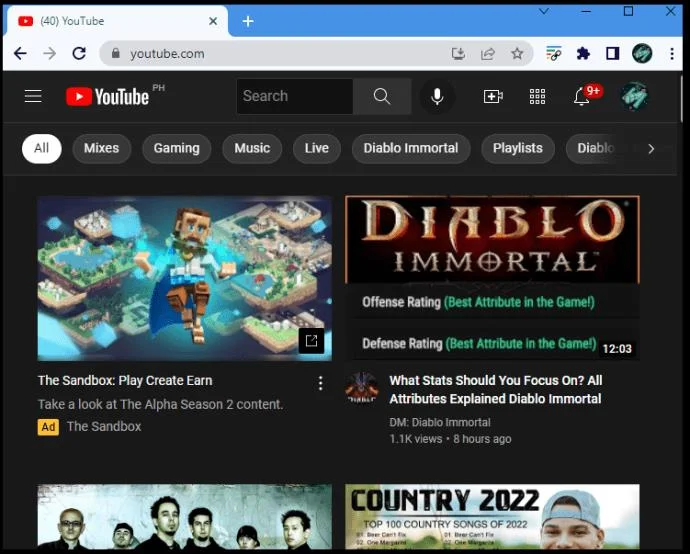690x554 pixels.
Task: Open the YouTube hamburger guide menu
Action: pos(33,96)
